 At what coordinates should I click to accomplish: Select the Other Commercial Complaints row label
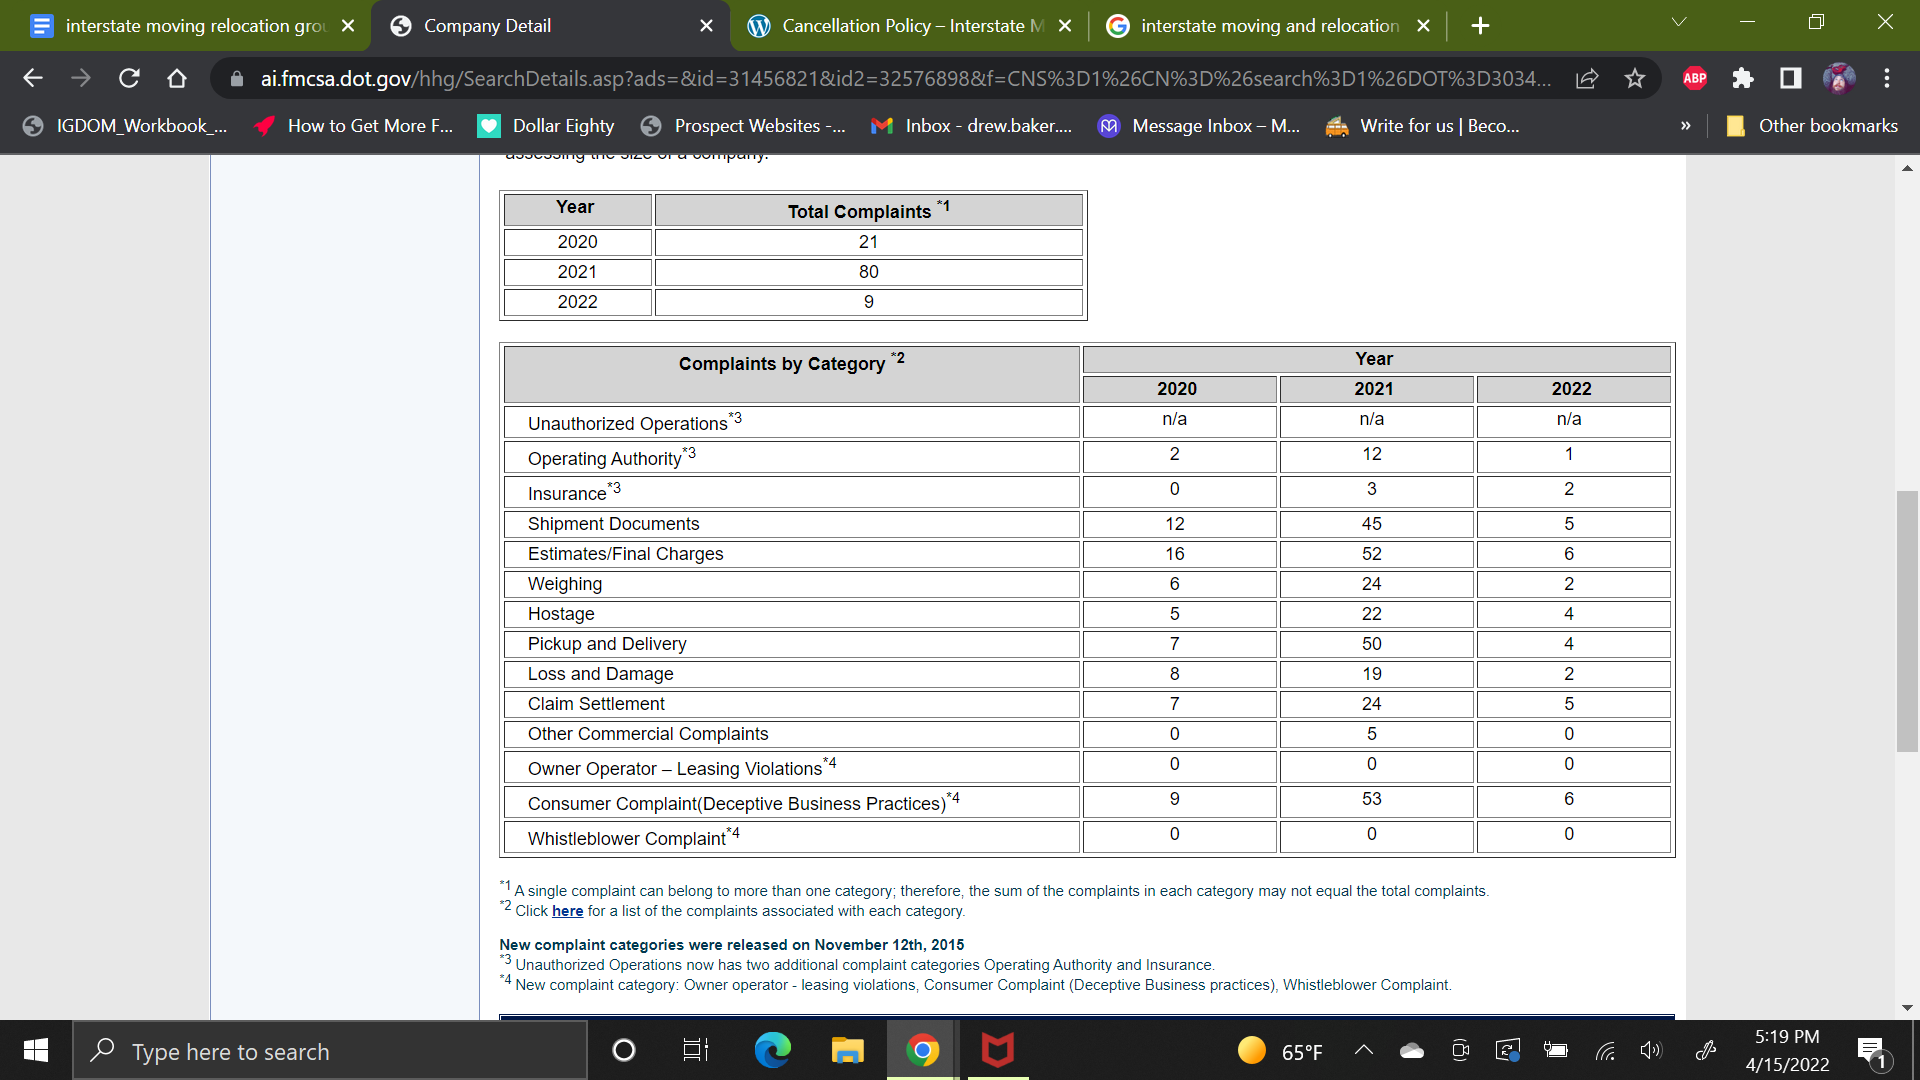point(648,734)
